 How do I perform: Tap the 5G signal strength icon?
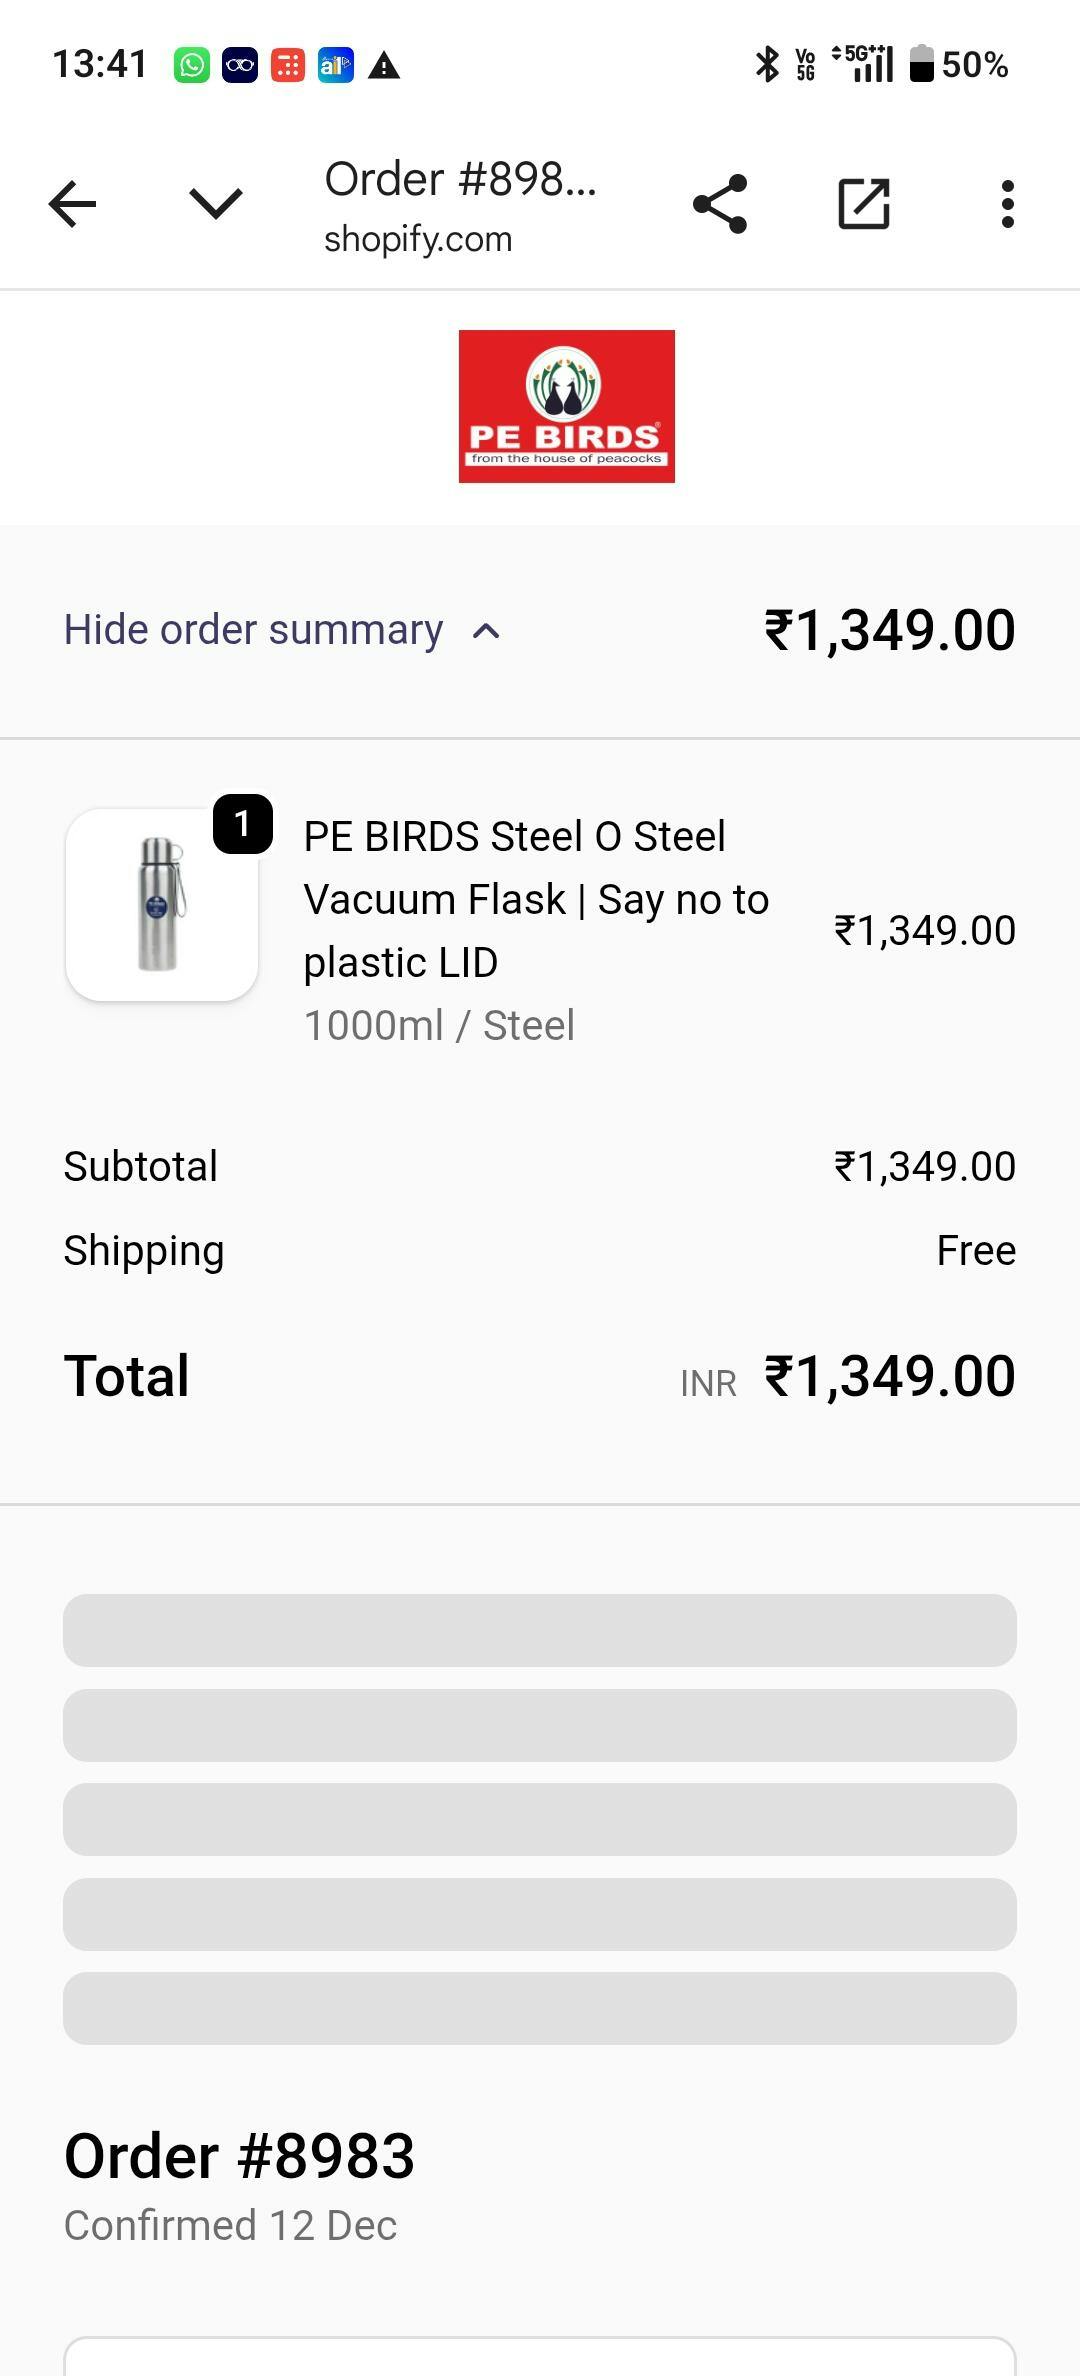tap(863, 64)
